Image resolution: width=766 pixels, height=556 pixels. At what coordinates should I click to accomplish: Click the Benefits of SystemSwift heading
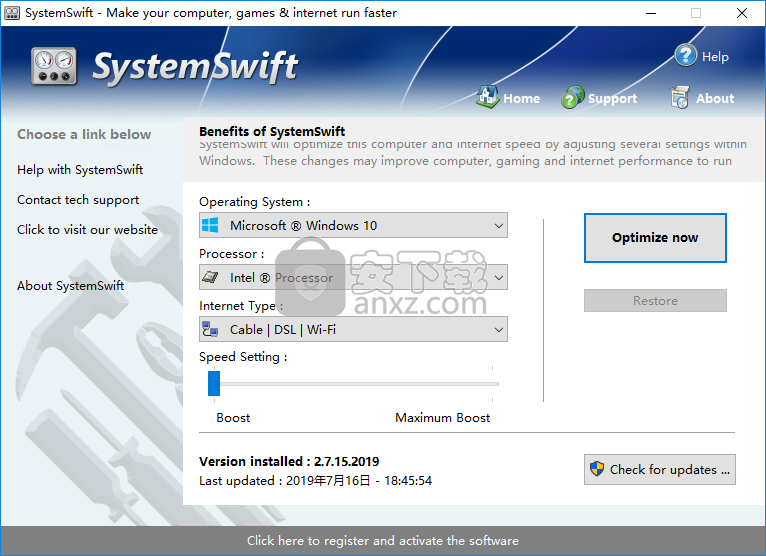coord(272,131)
